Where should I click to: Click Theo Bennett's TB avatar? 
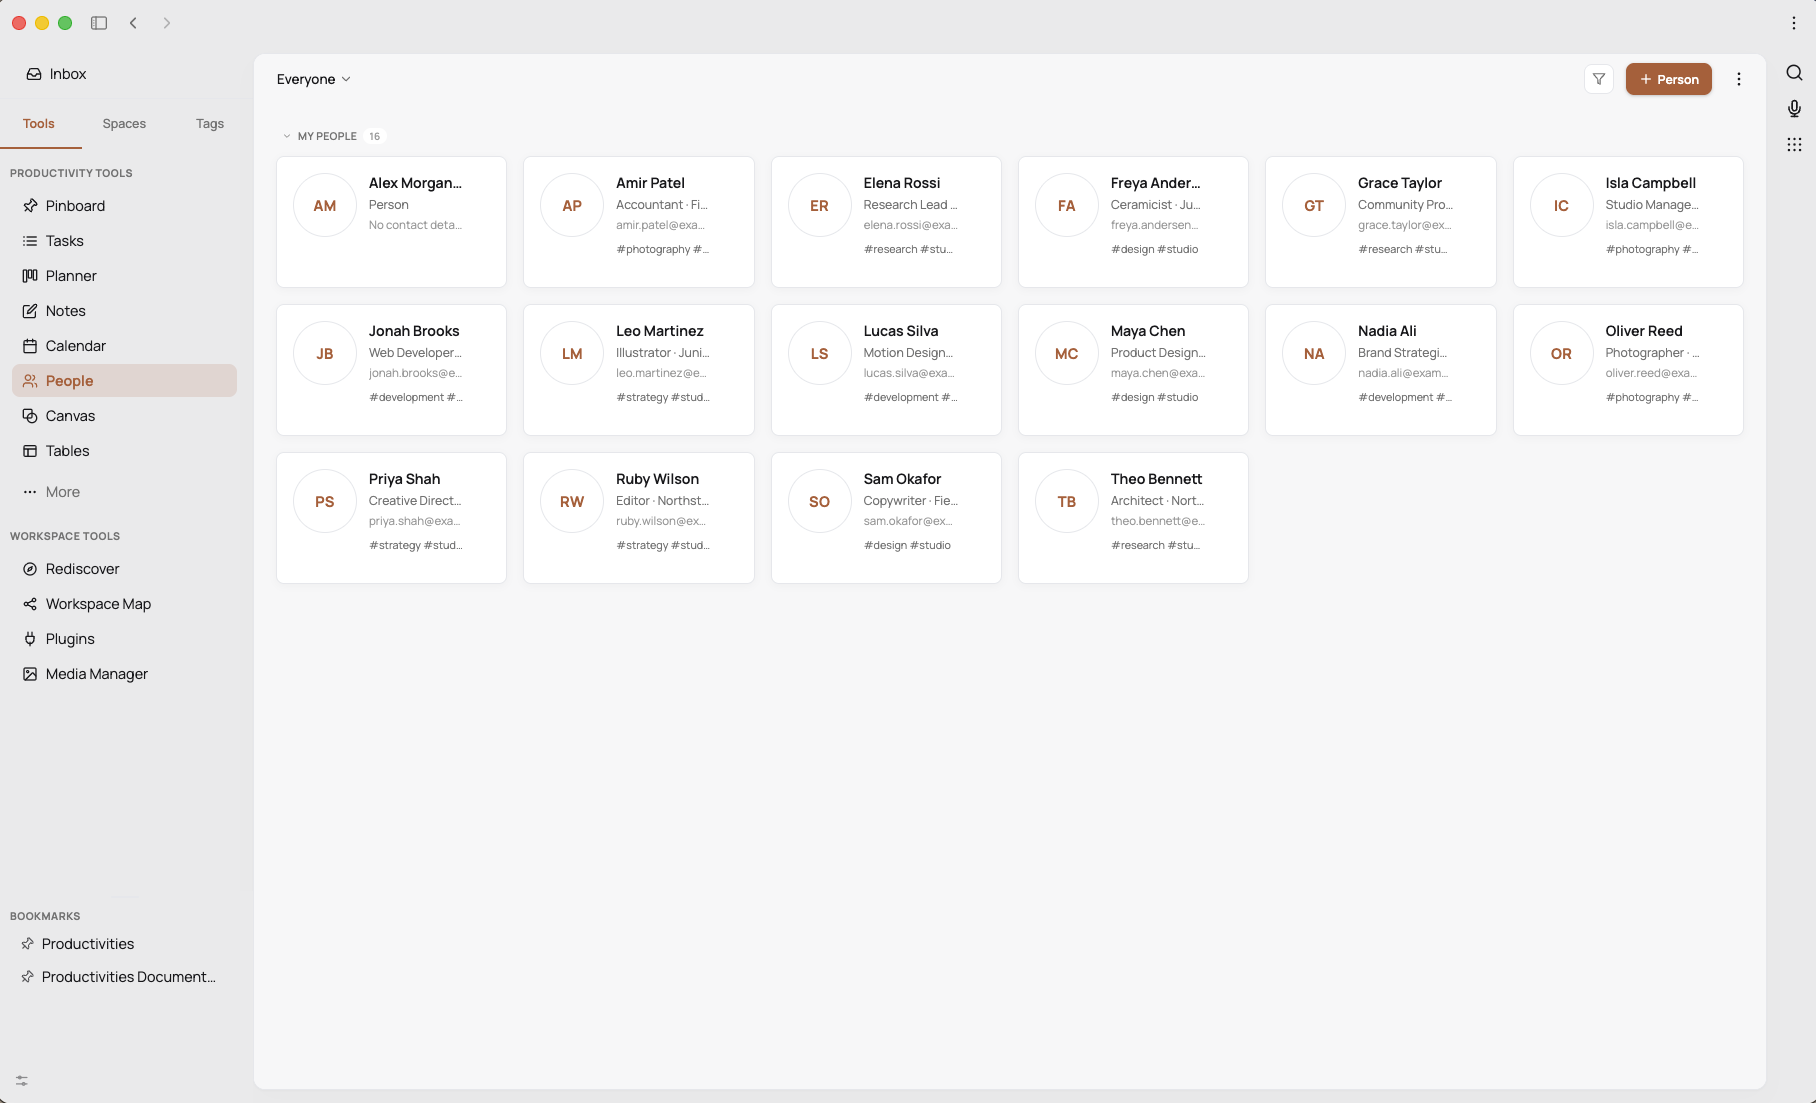[1067, 502]
